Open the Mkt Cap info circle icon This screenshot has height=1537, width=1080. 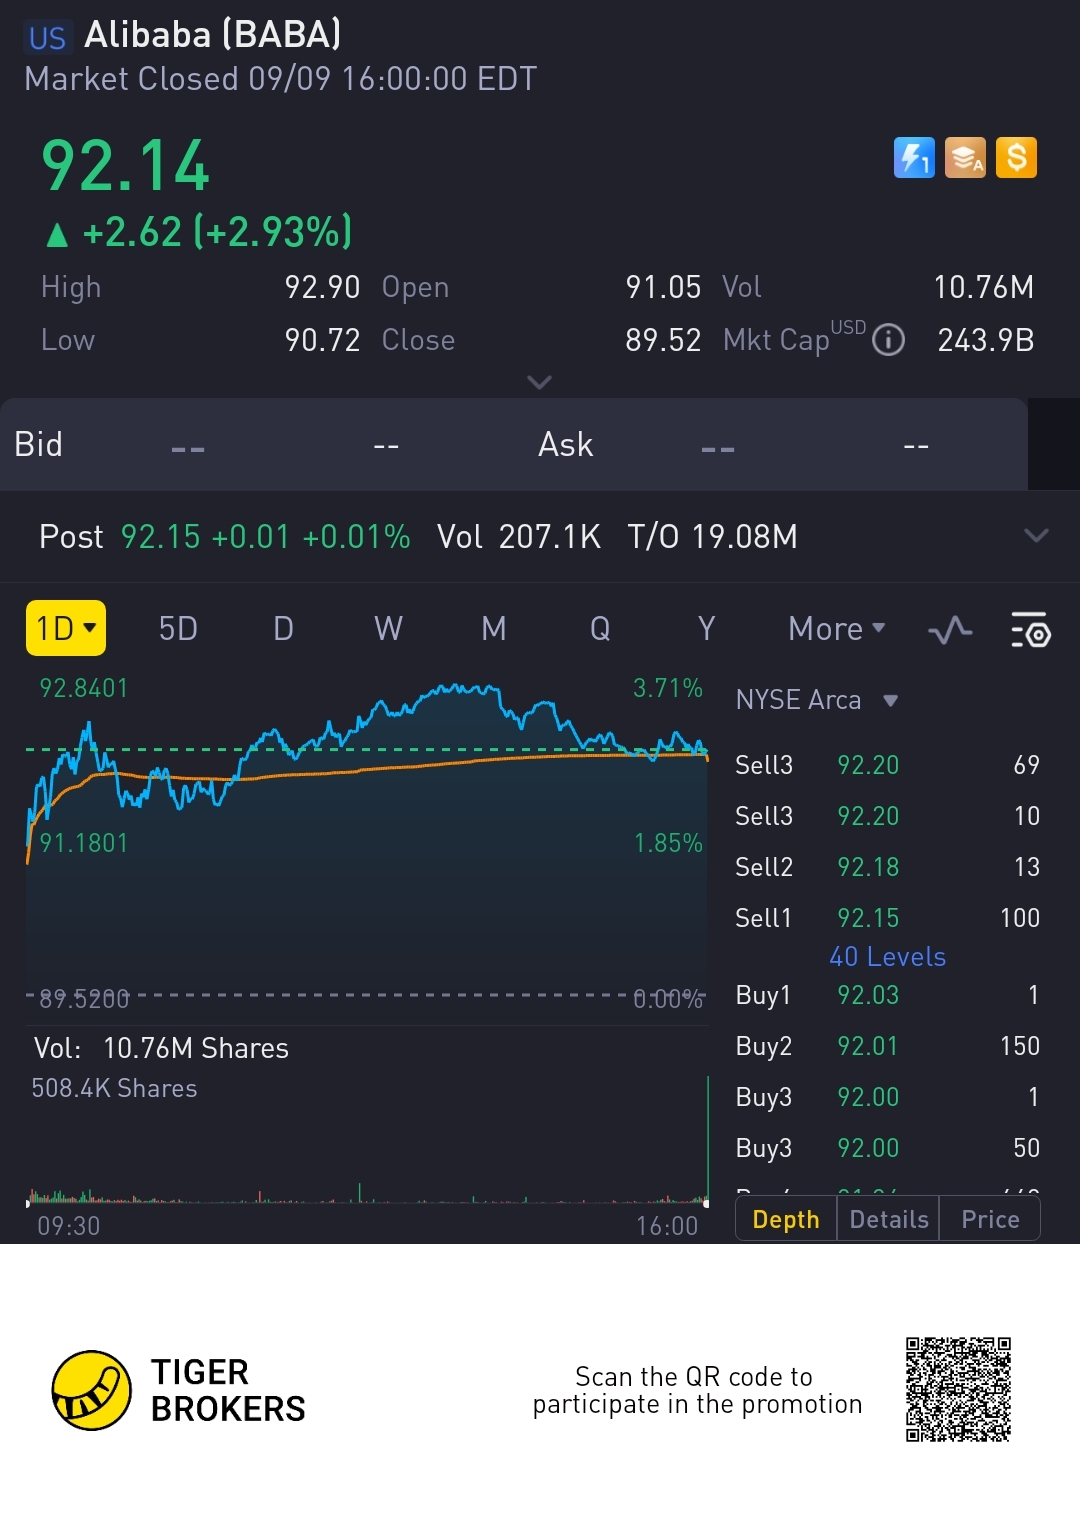888,340
